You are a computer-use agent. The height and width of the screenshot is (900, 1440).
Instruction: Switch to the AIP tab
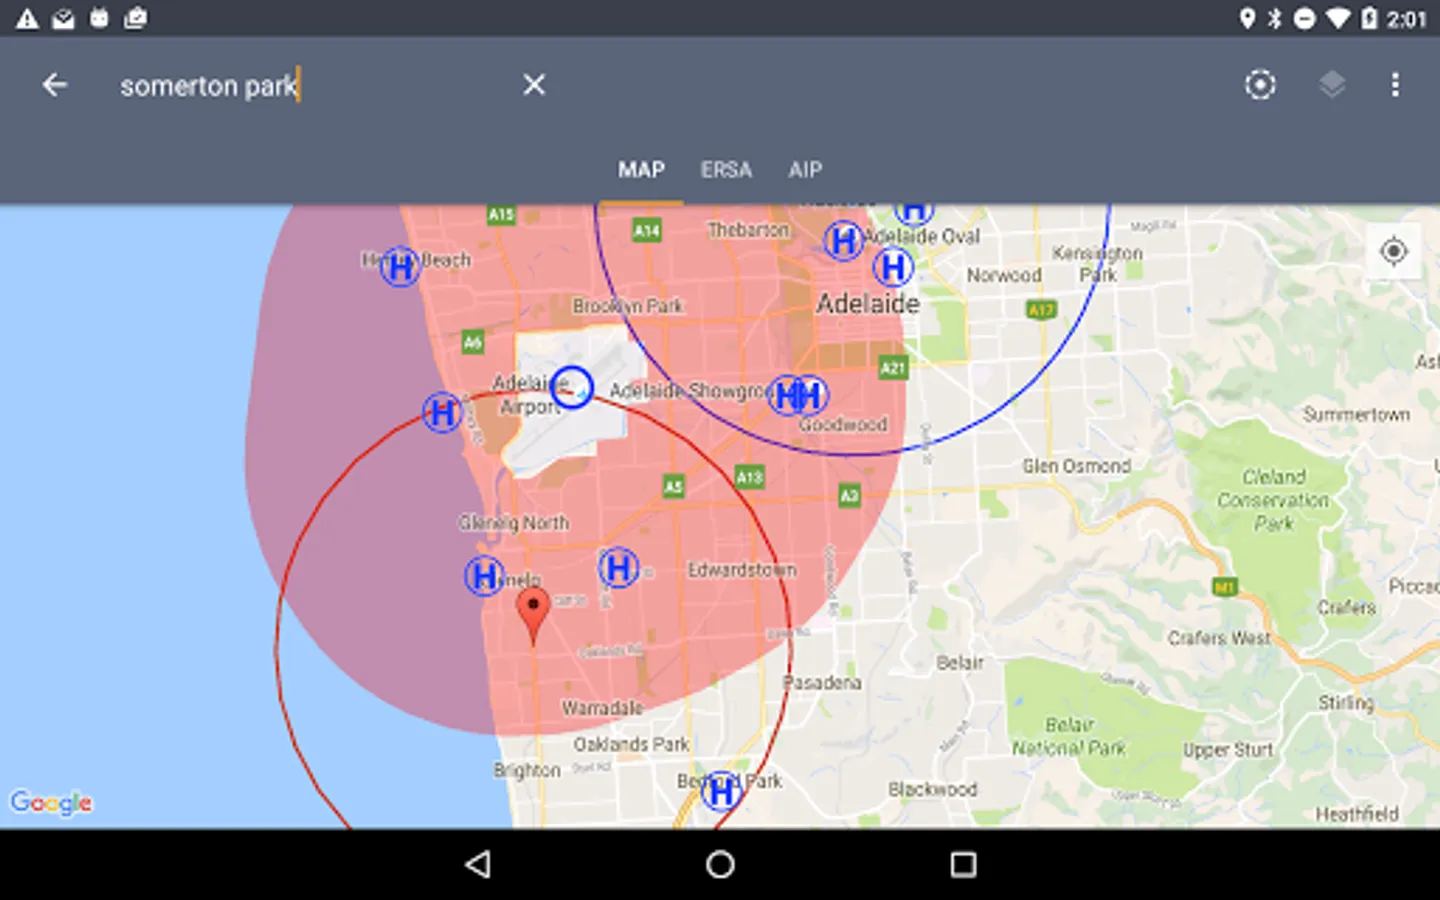pyautogui.click(x=805, y=170)
